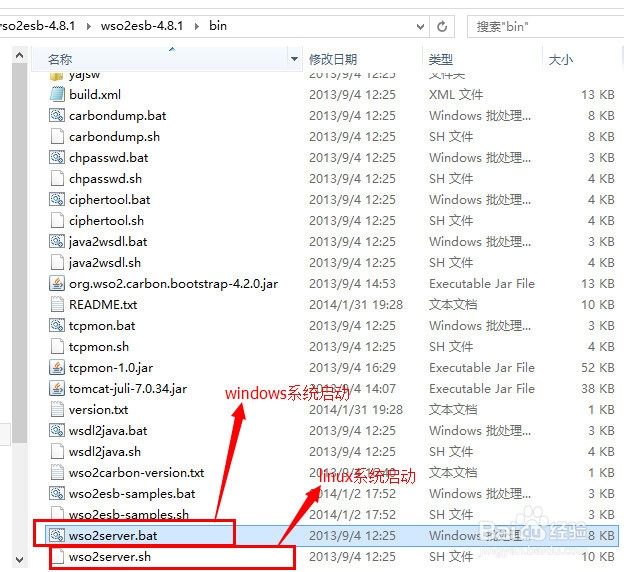Click the java2wsdl.sh file icon
The height and width of the screenshot is (572, 624).
(57, 262)
